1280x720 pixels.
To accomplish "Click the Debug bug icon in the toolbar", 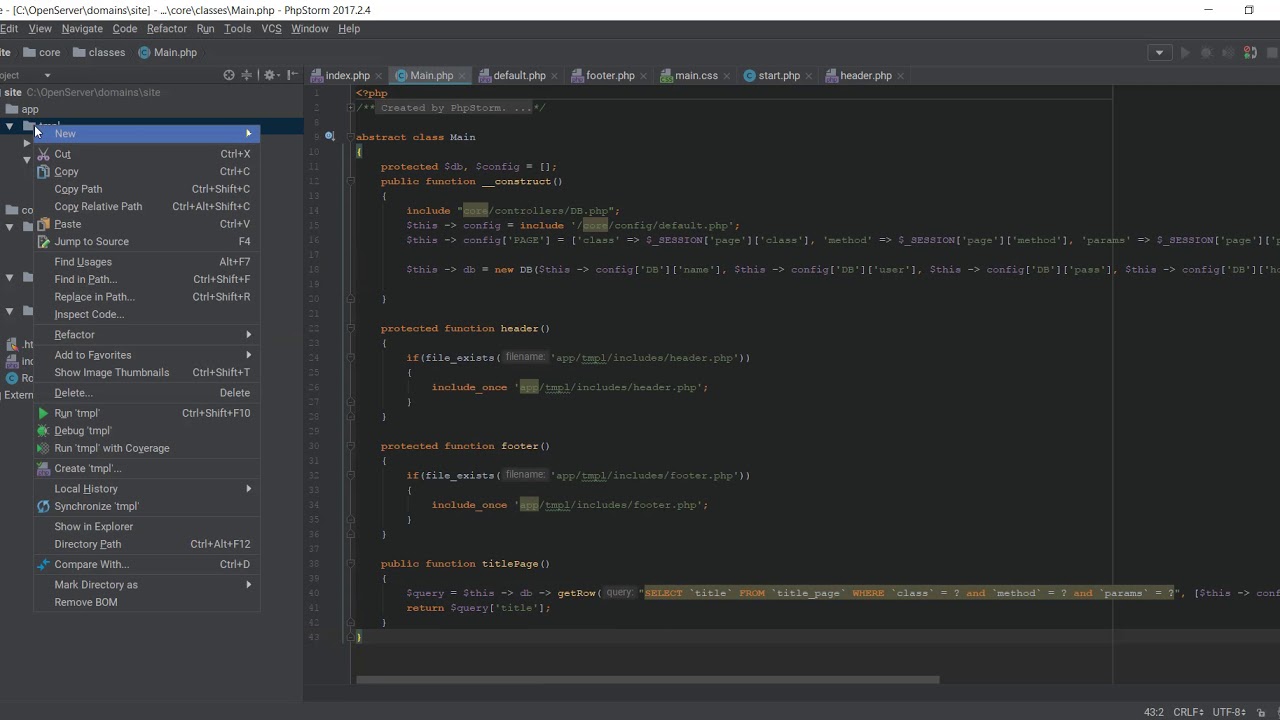I will [x=1206, y=53].
